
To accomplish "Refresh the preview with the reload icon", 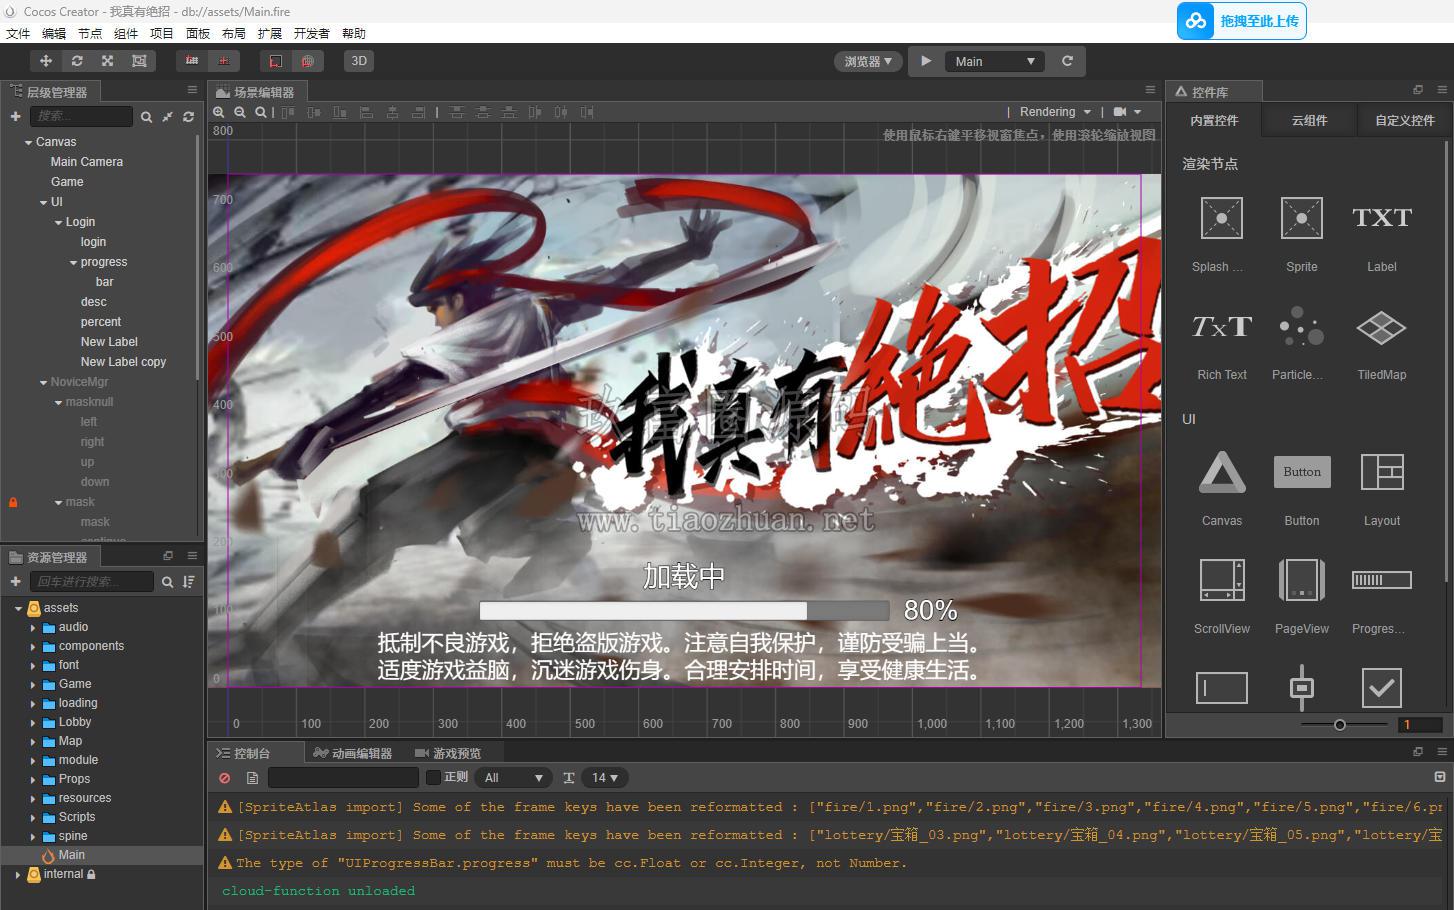I will coord(1067,61).
